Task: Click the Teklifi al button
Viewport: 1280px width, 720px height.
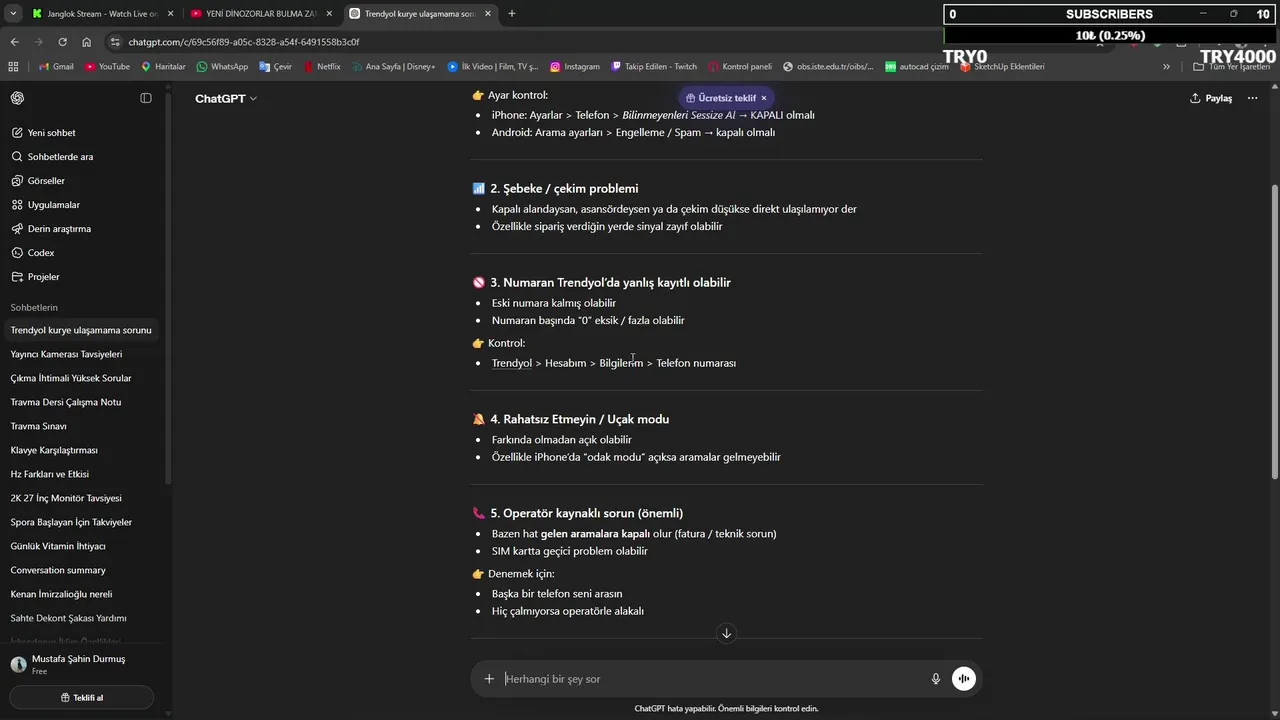Action: (x=82, y=697)
